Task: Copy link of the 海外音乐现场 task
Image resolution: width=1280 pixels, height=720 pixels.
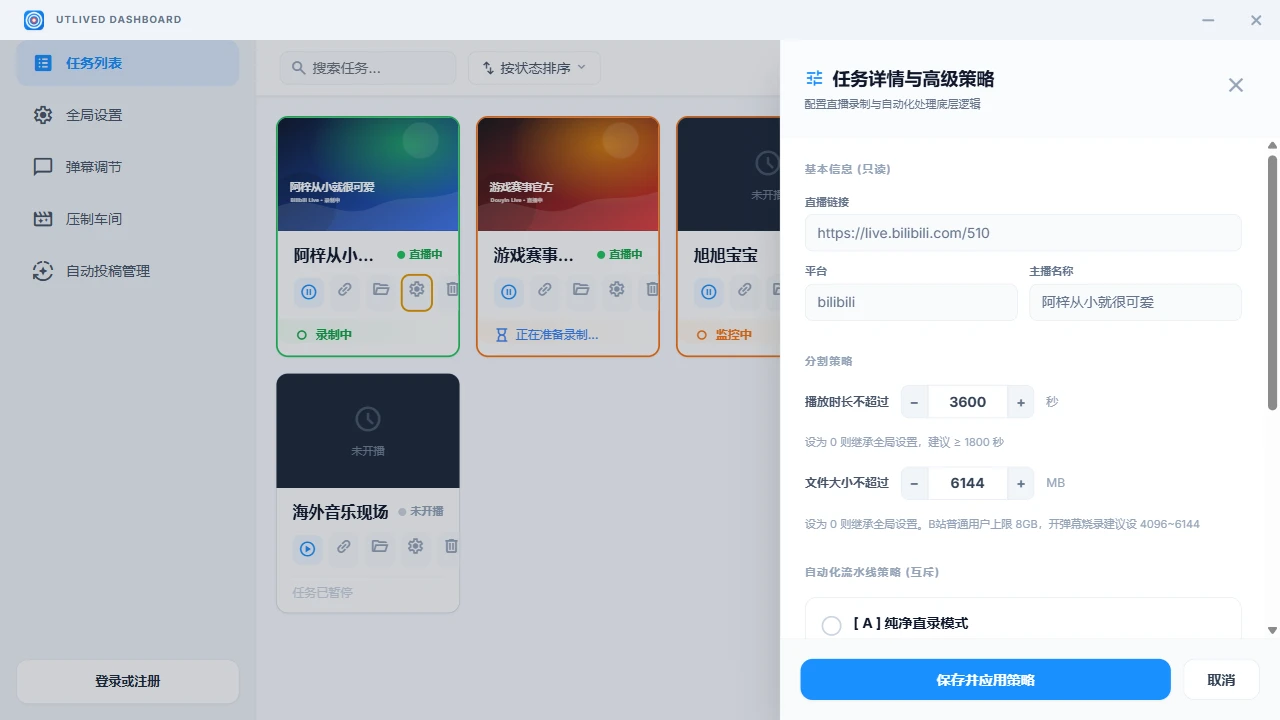Action: pyautogui.click(x=344, y=547)
